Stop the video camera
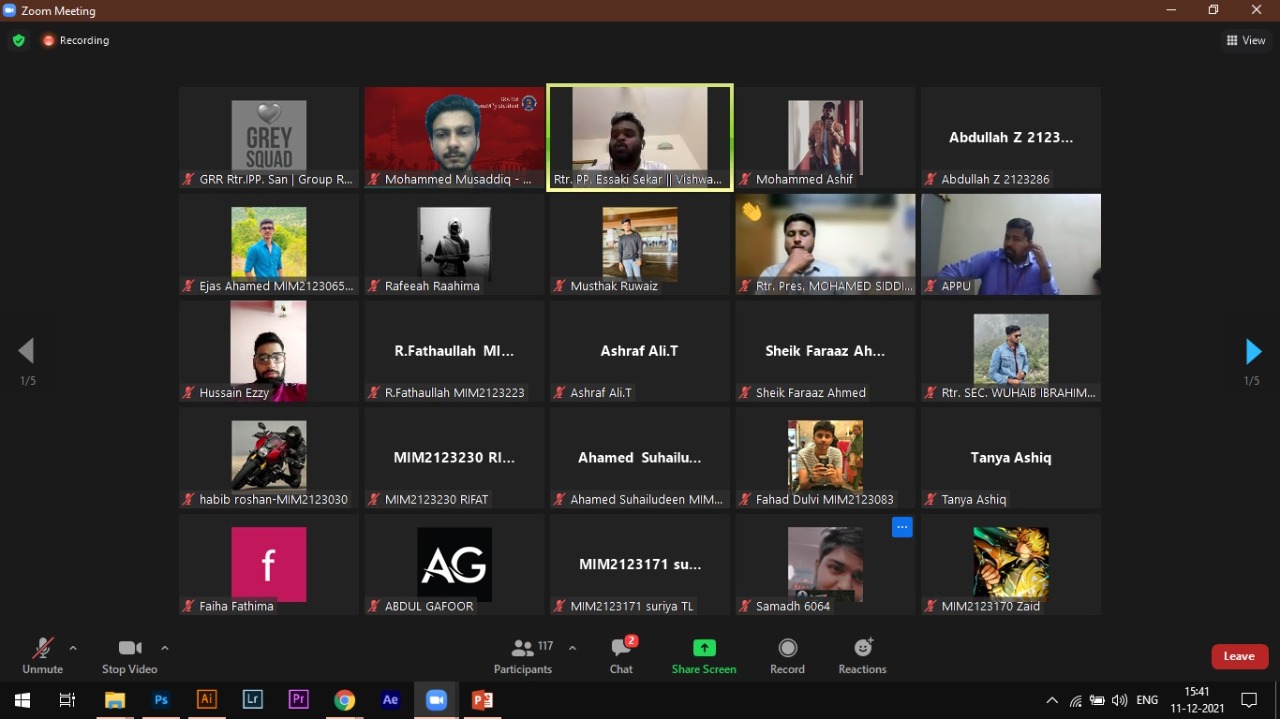The image size is (1280, 719). coord(129,656)
